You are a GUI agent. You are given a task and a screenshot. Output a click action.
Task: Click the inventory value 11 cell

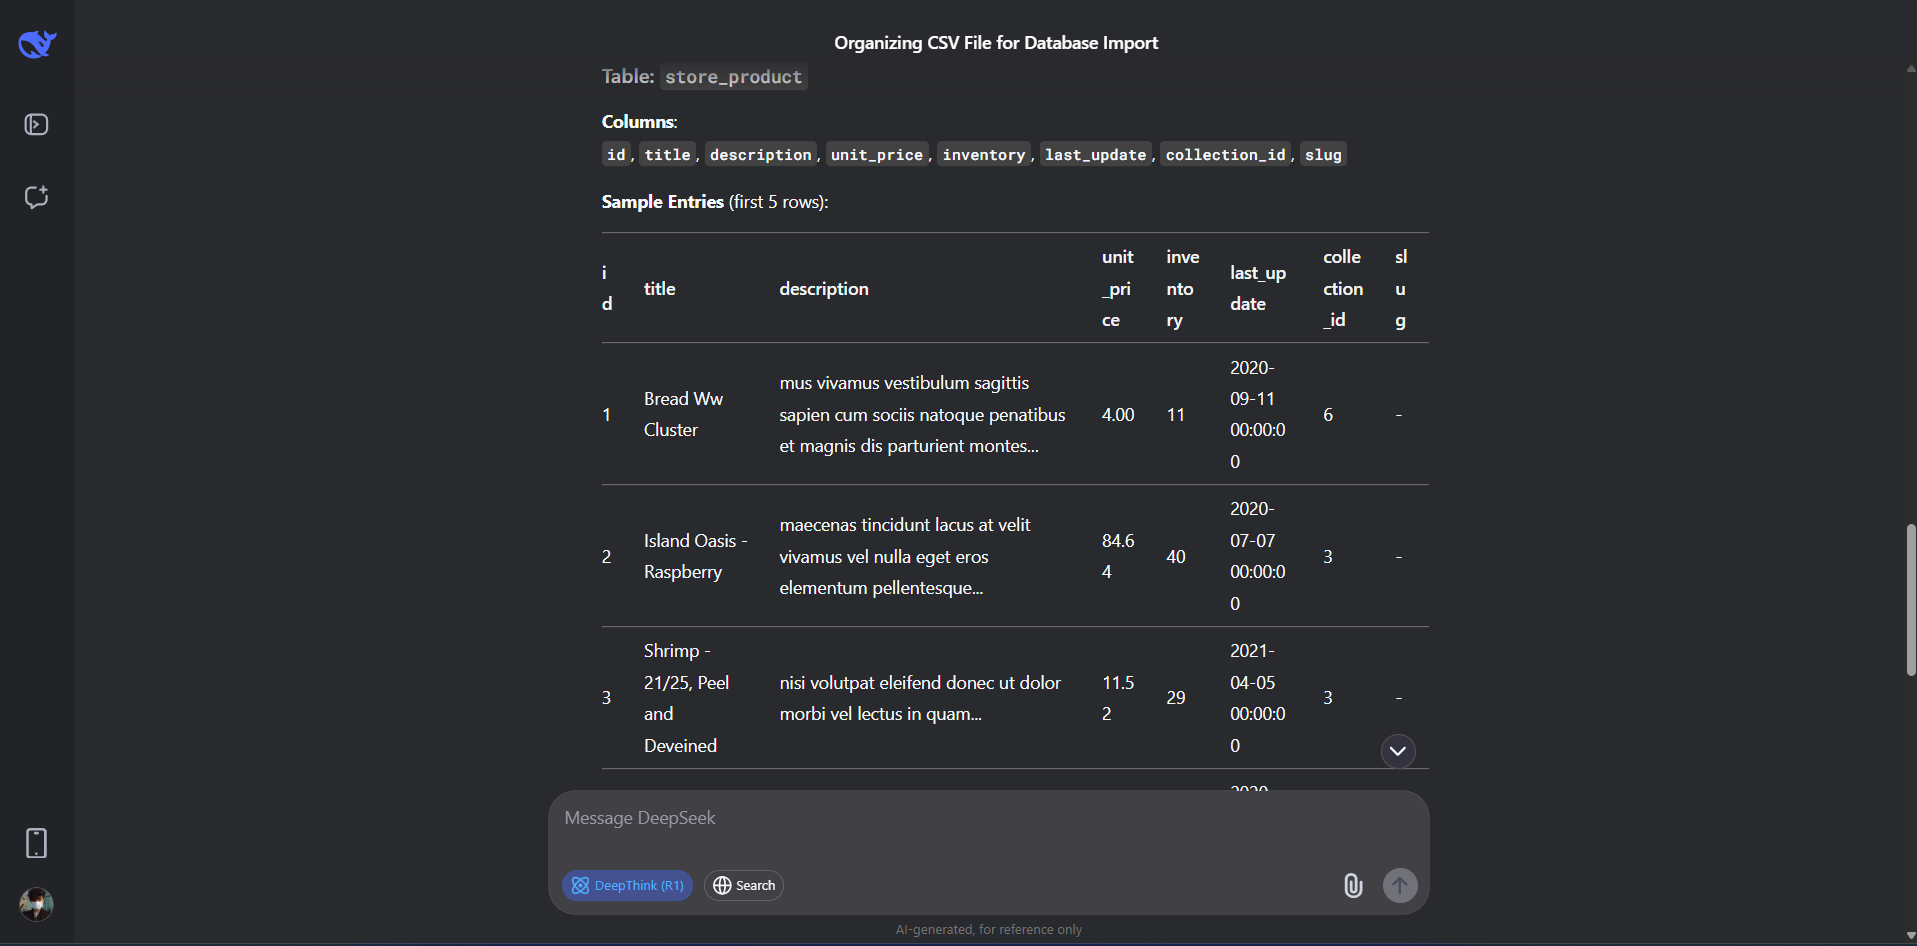click(1176, 415)
